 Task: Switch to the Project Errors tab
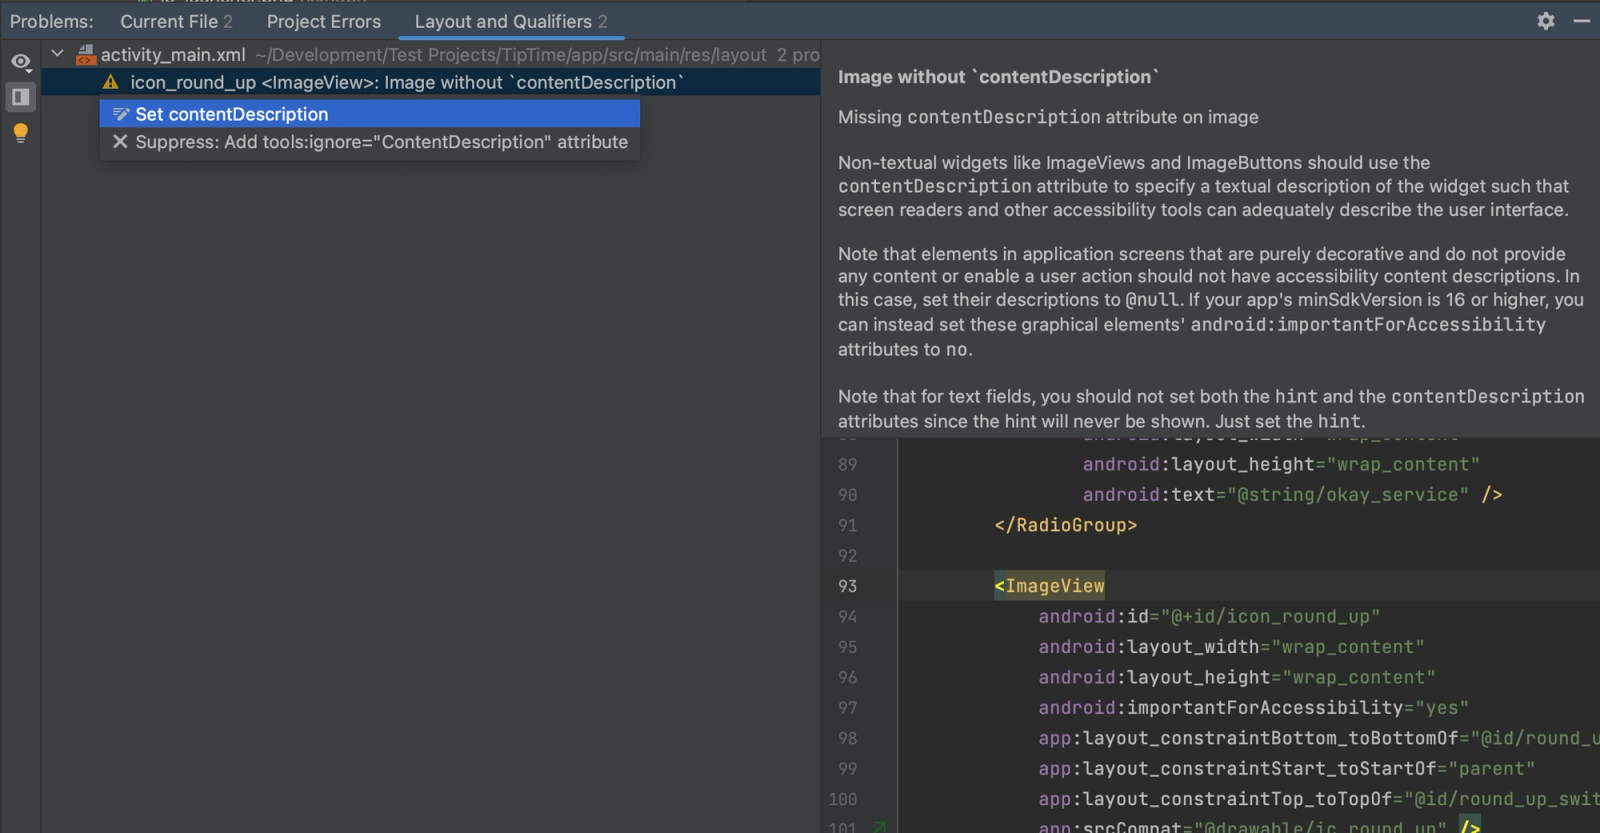click(x=323, y=21)
